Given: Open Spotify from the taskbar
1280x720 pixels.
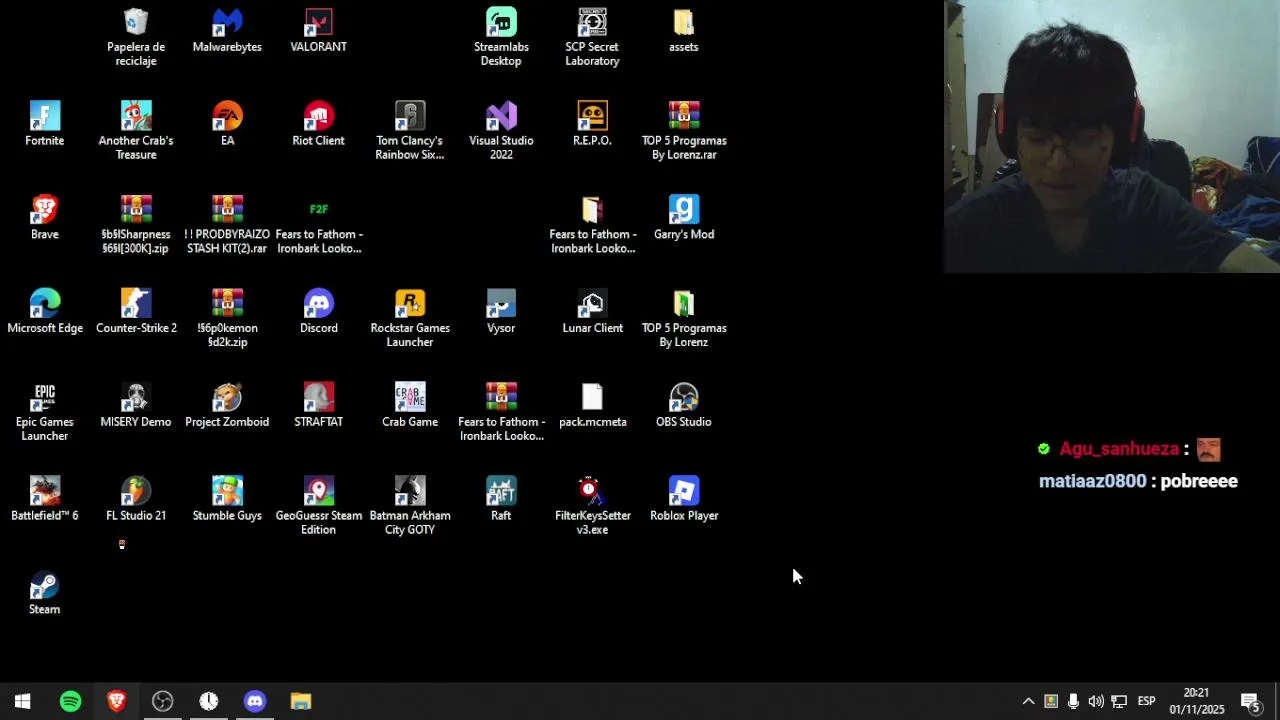Looking at the screenshot, I should pyautogui.click(x=70, y=702).
